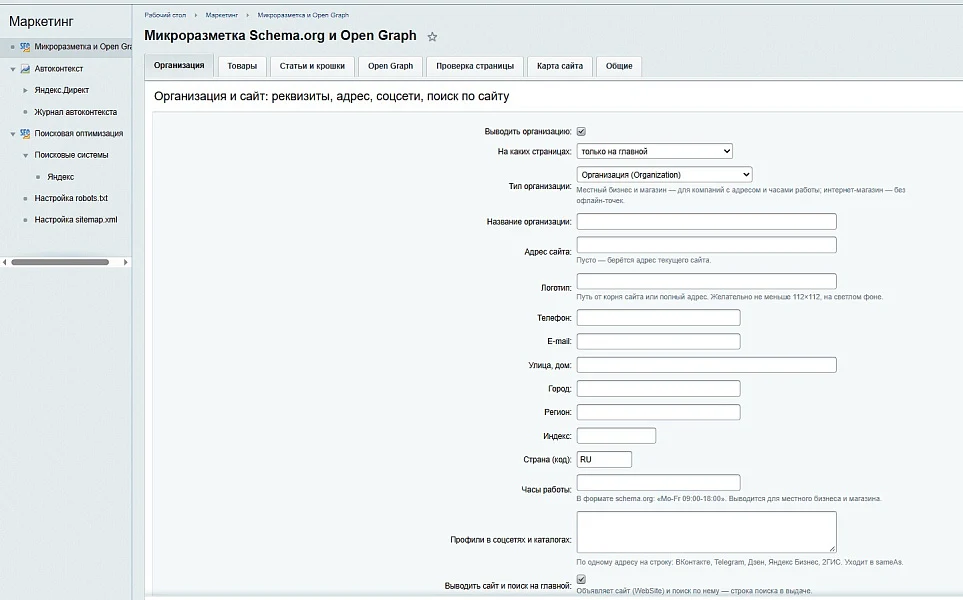Click SEO icon beside Поисковая оптимизация
963x600 pixels.
[25, 133]
